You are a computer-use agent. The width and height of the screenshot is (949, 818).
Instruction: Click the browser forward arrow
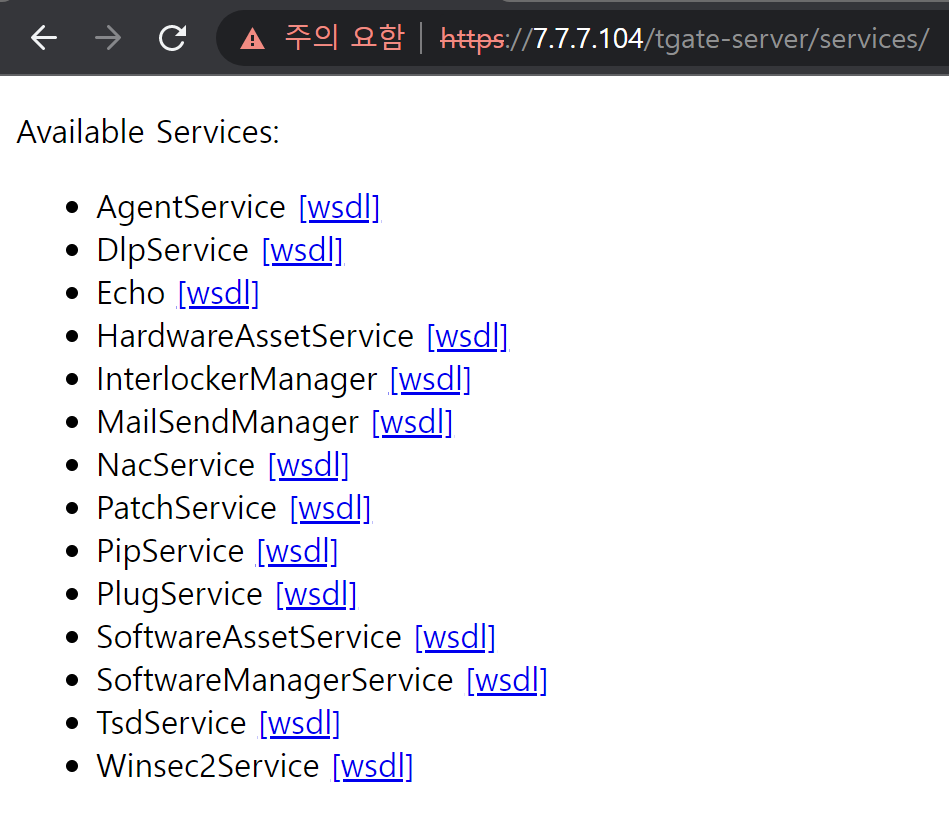[x=108, y=38]
